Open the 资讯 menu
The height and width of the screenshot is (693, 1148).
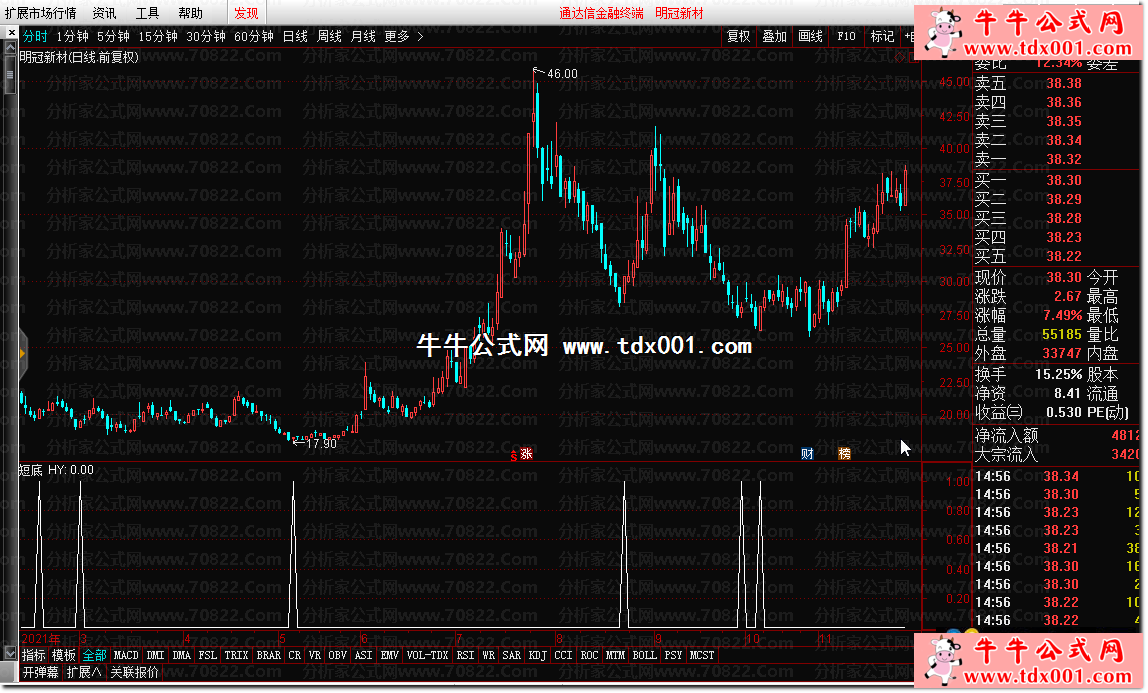pos(104,13)
